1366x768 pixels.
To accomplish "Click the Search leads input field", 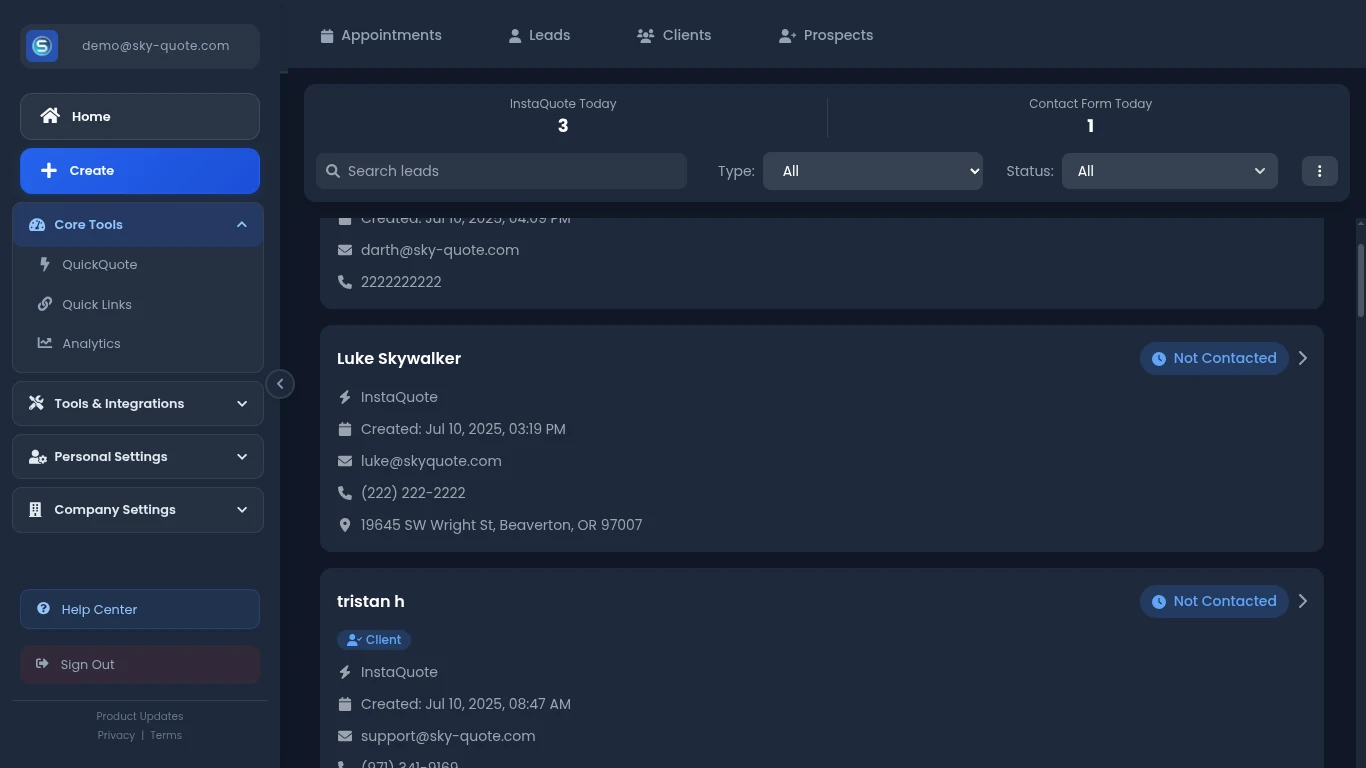I will [x=500, y=170].
